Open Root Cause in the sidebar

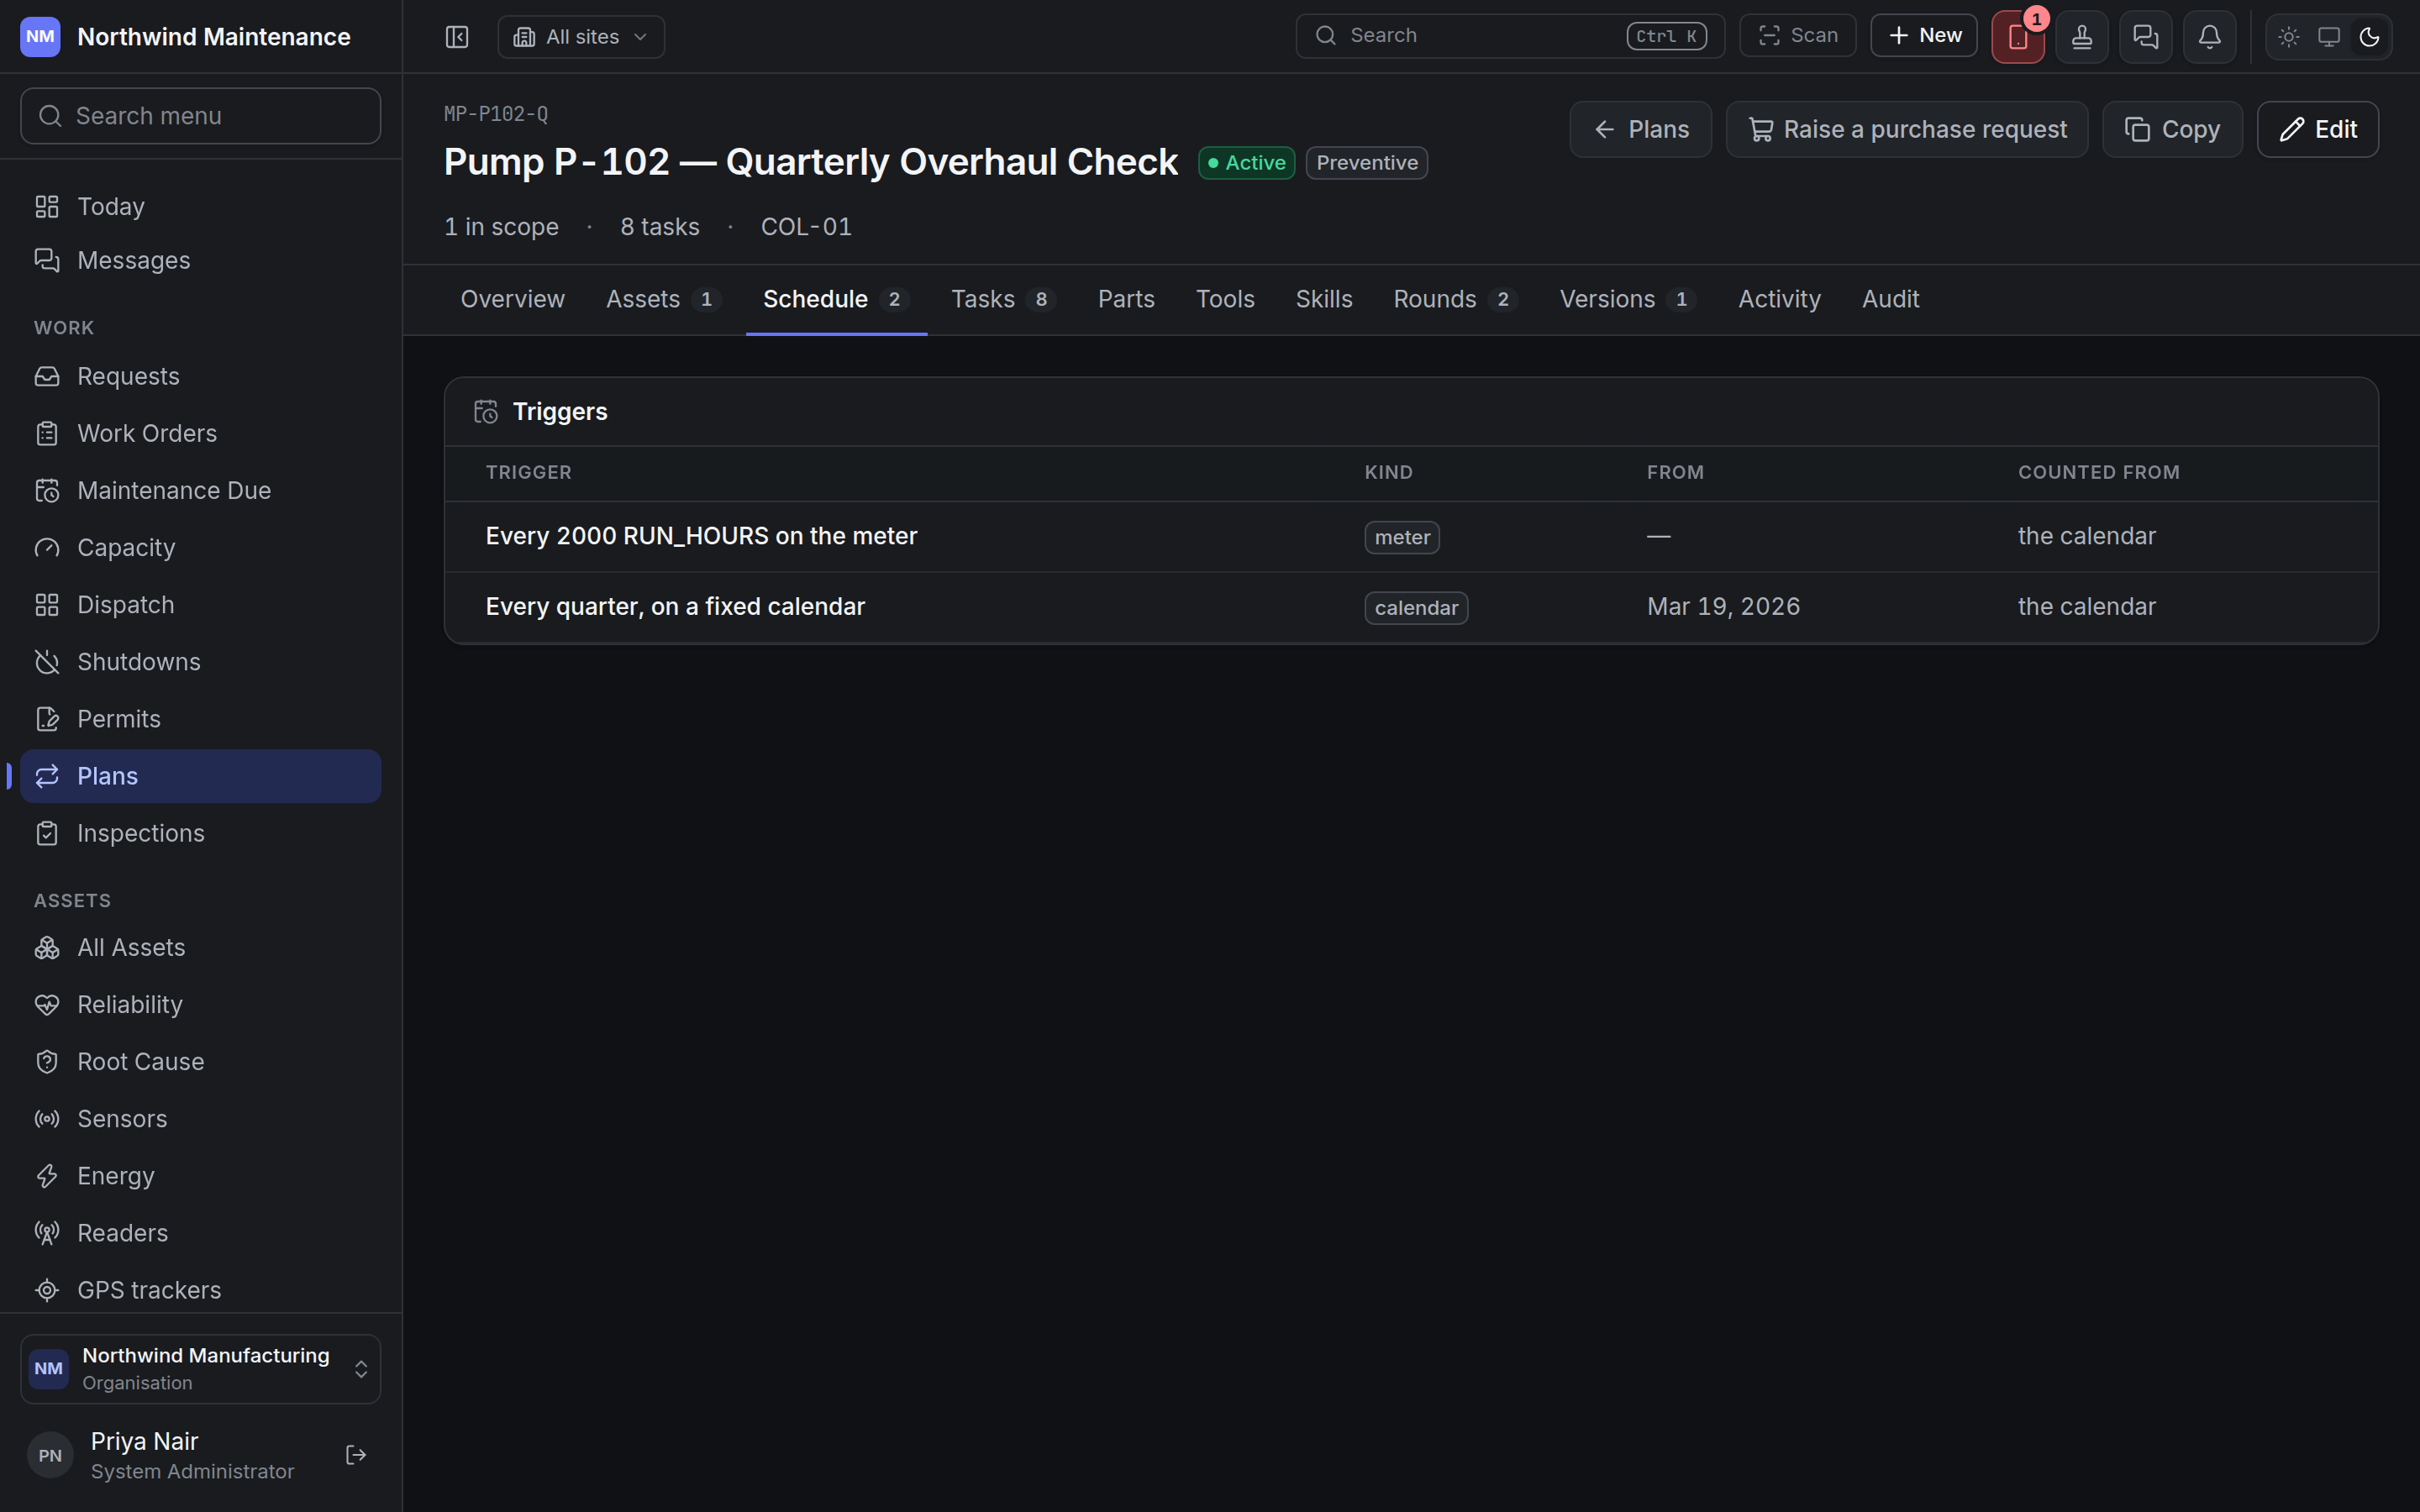click(200, 1061)
